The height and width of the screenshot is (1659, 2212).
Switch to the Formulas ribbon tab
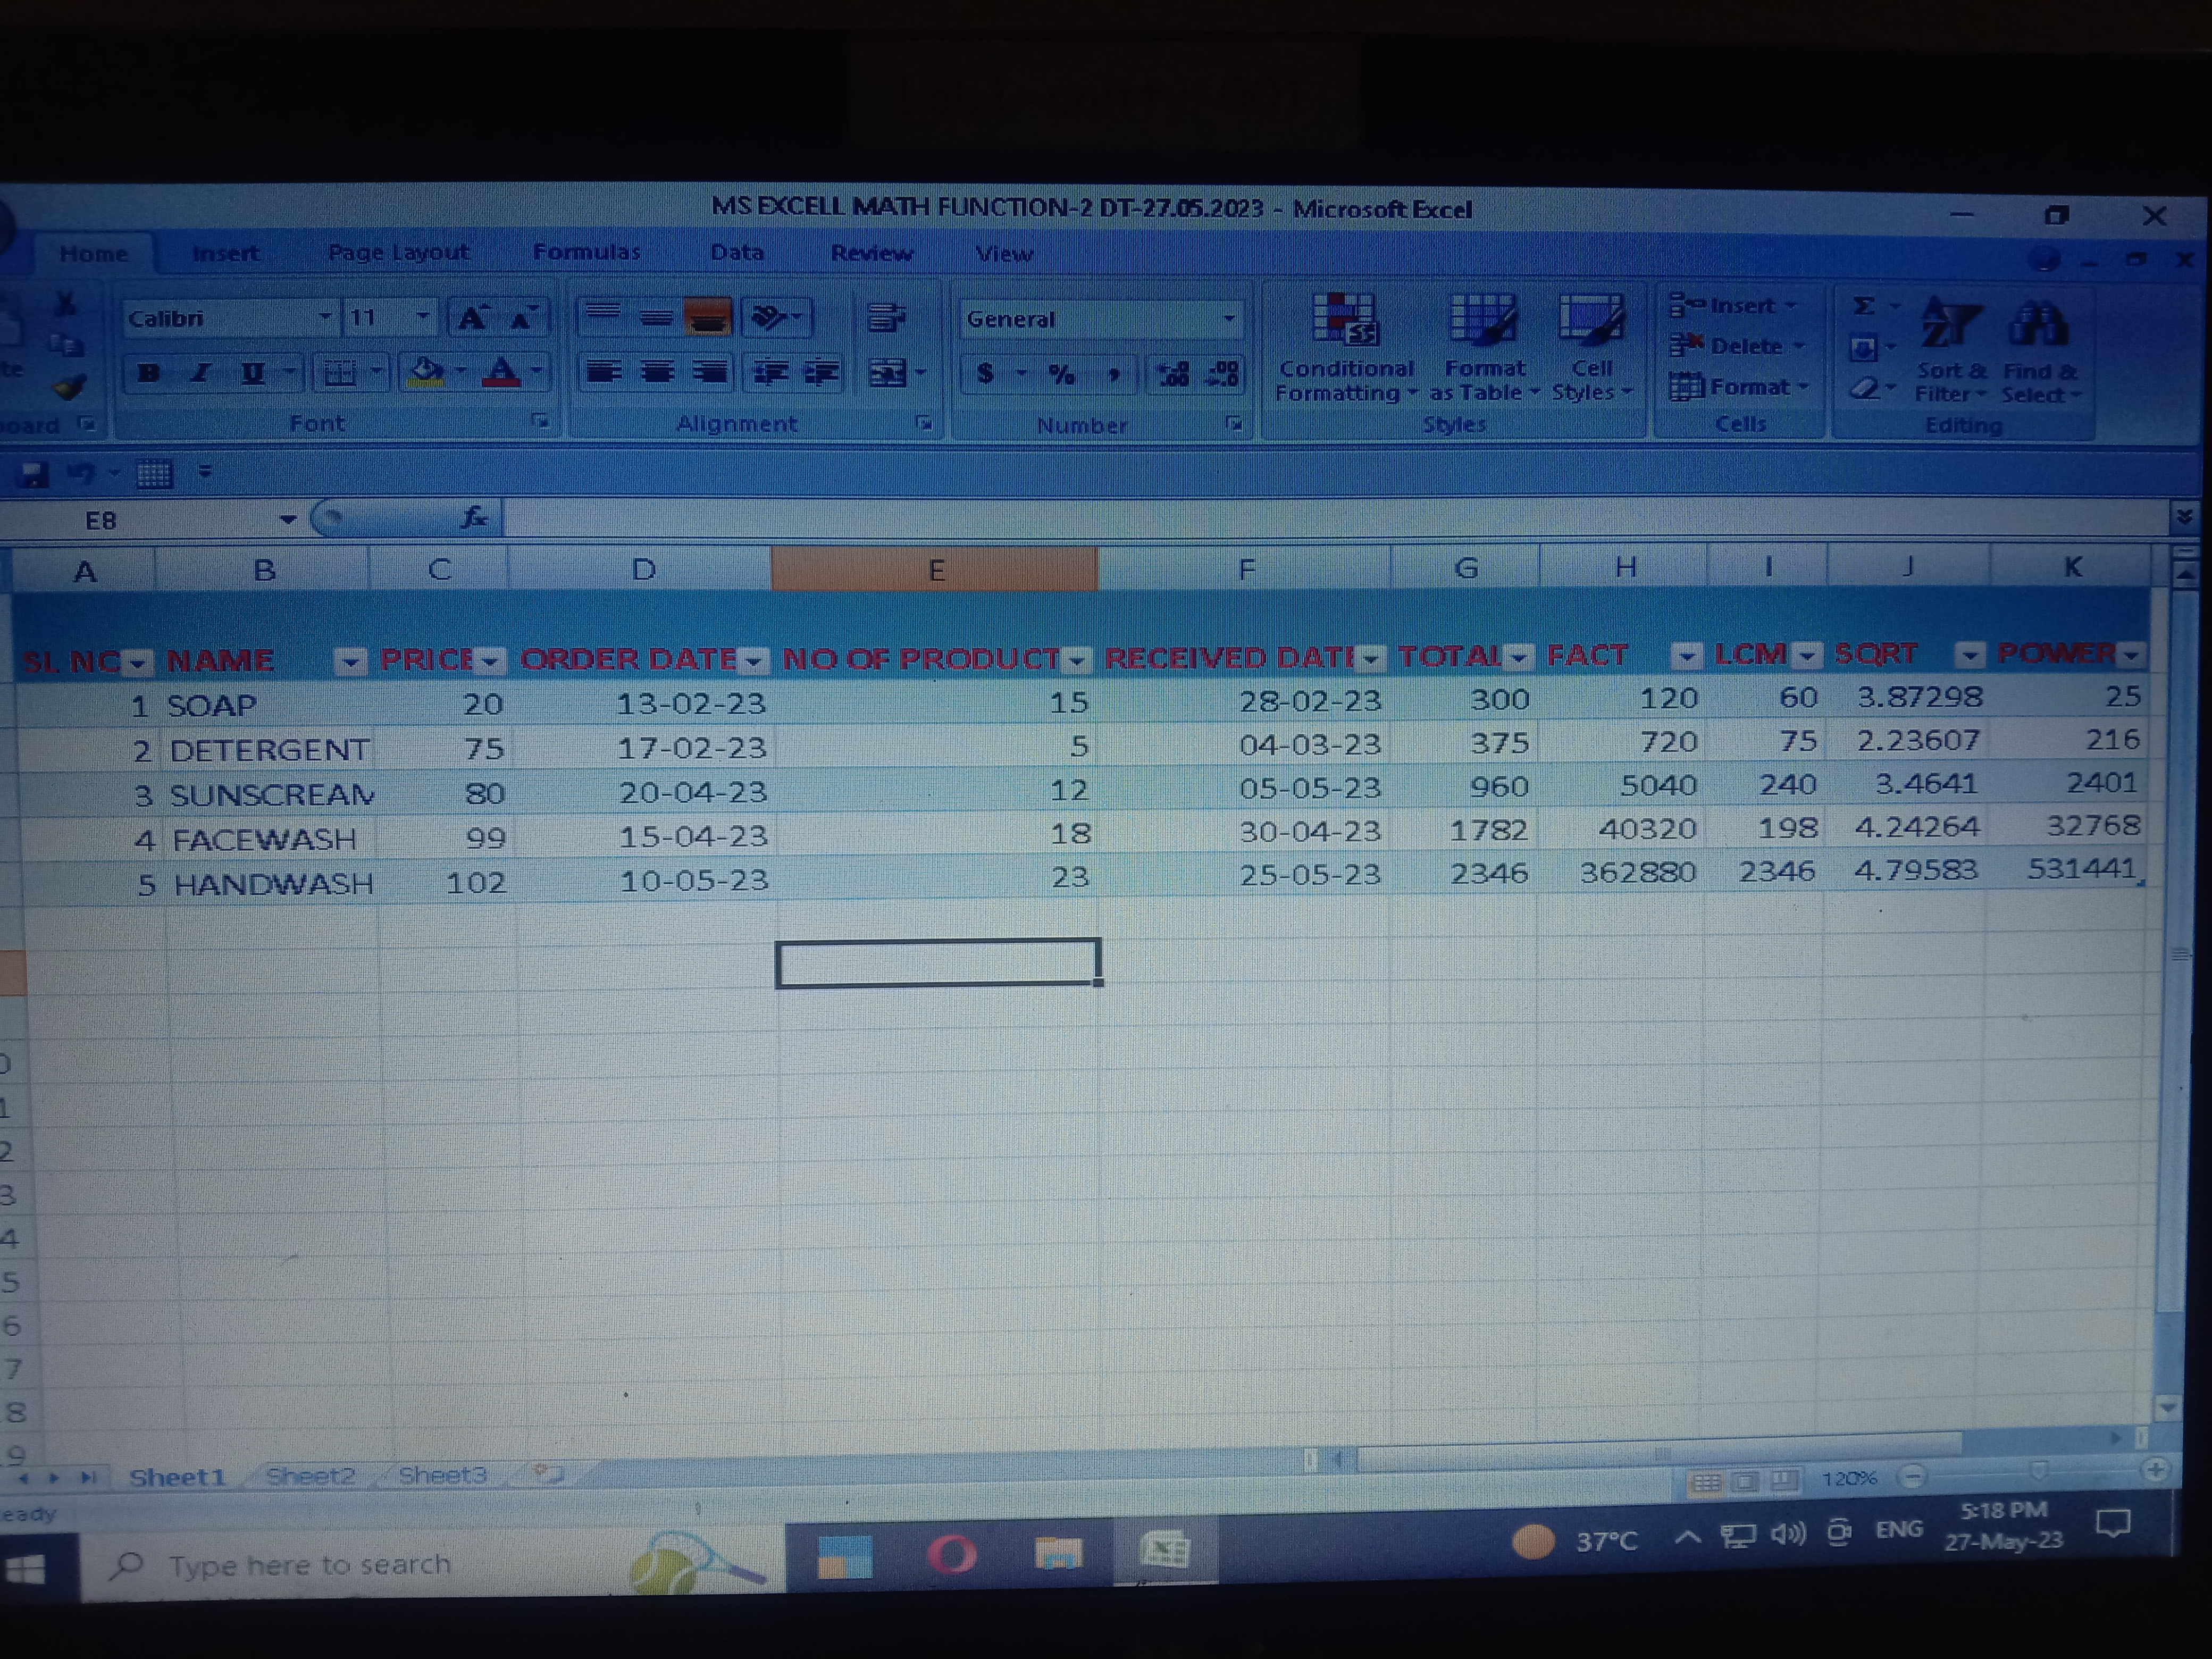point(586,252)
